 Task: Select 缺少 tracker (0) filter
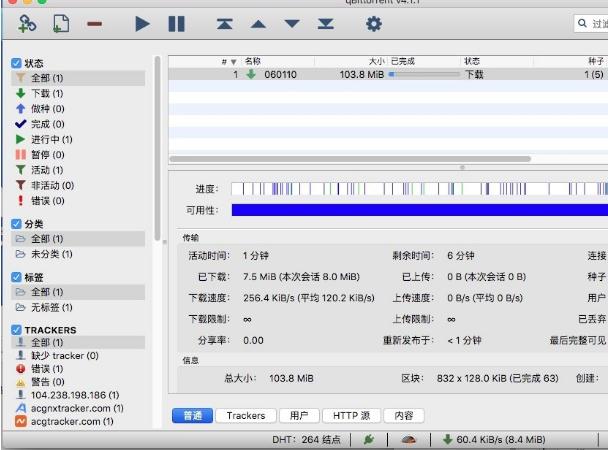click(78, 356)
